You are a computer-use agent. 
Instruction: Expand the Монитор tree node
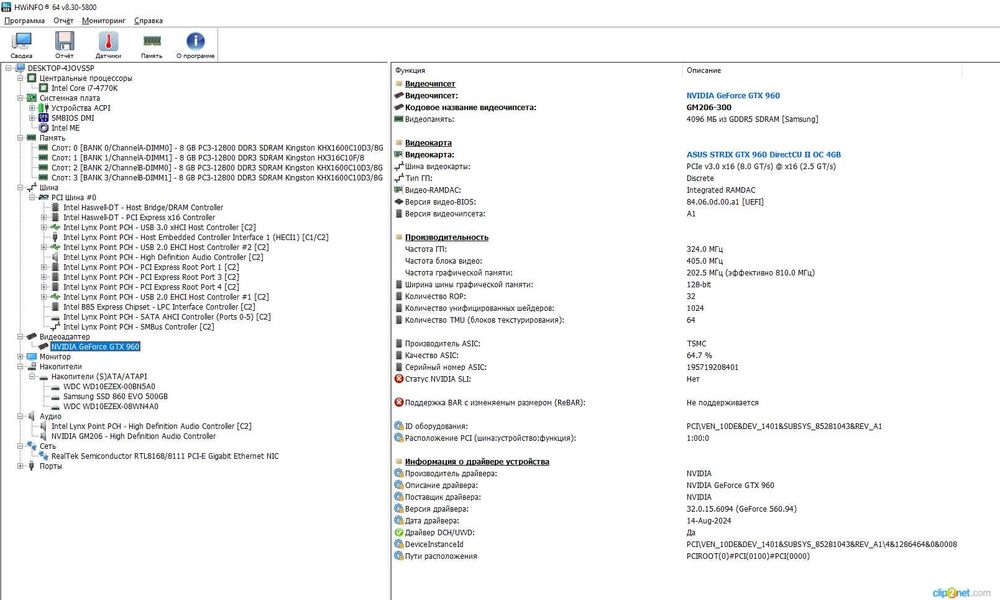[x=20, y=356]
